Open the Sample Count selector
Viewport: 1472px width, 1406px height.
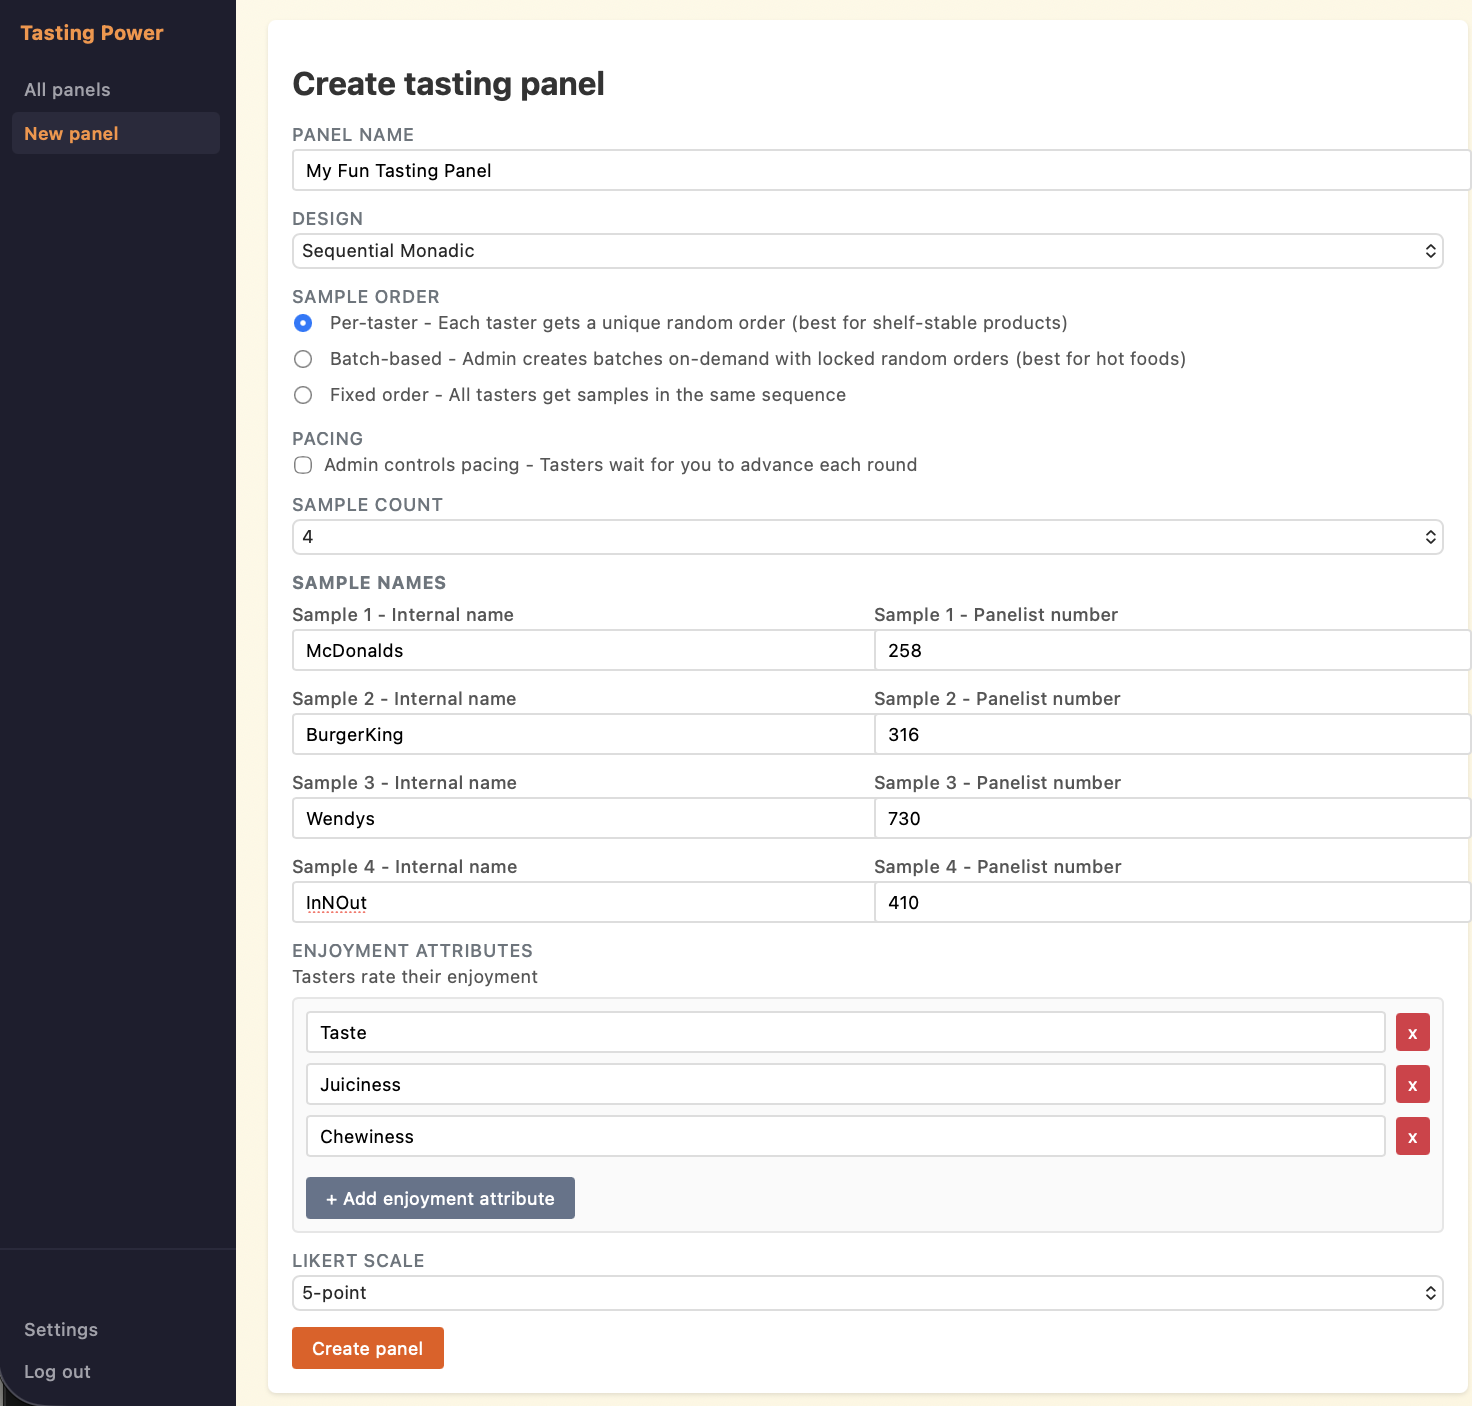click(x=867, y=537)
